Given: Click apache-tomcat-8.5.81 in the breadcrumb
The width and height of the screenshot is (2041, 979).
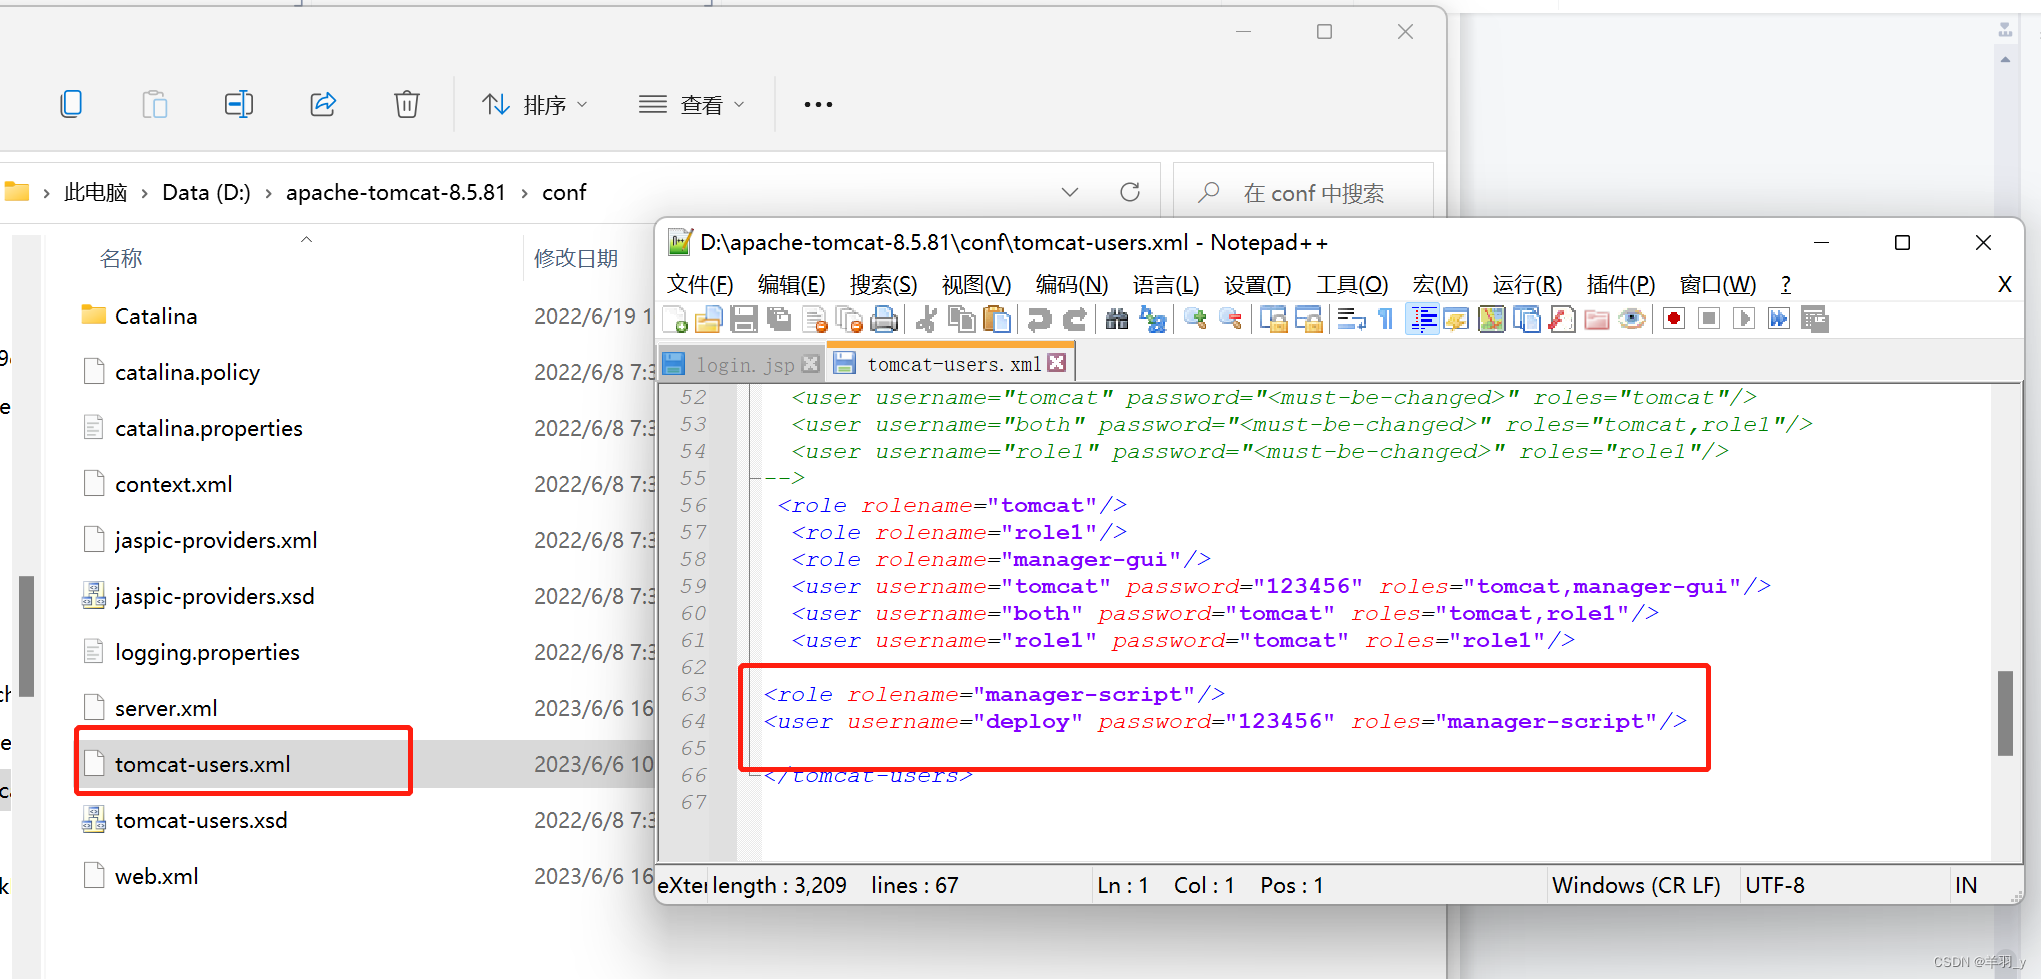Looking at the screenshot, I should point(396,192).
